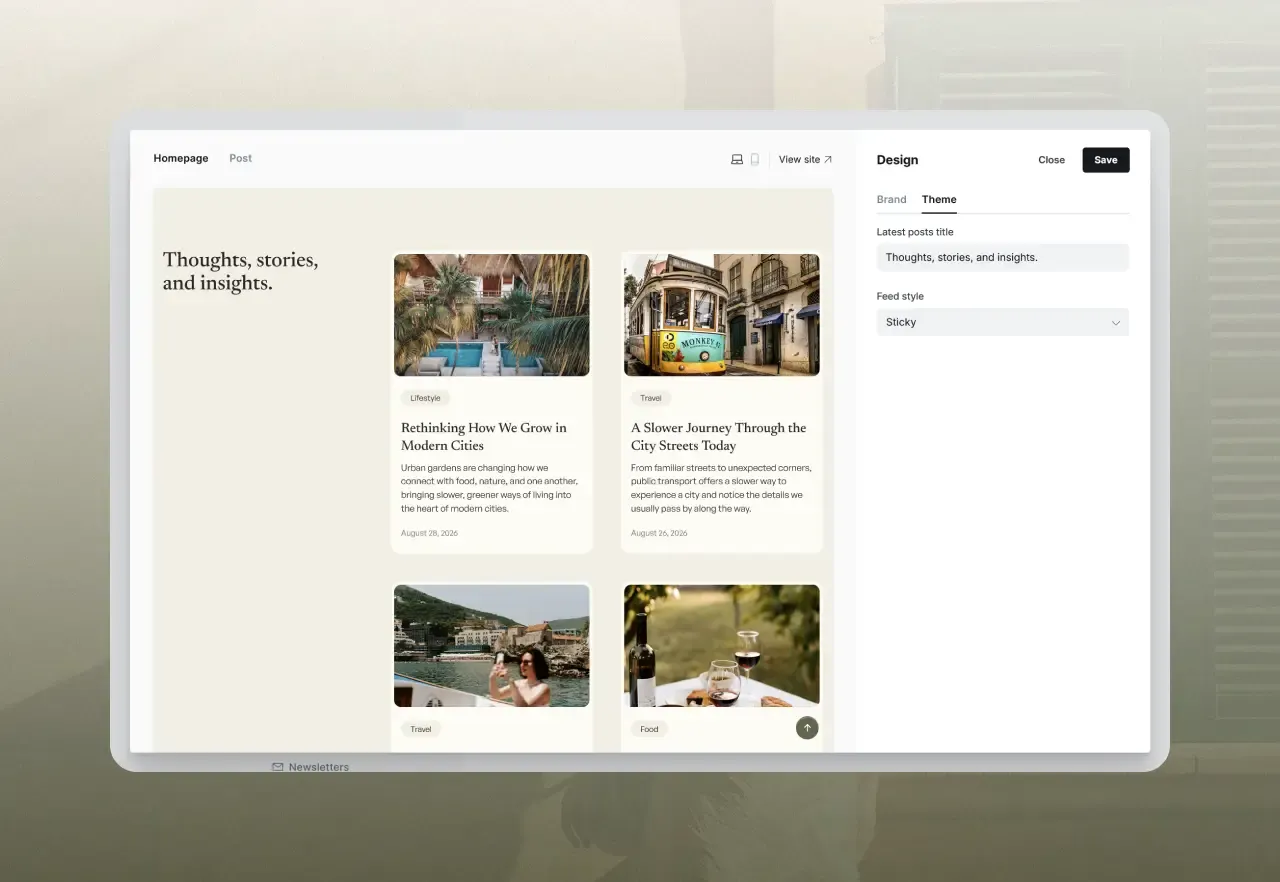Switch to the Brand tab
1280x882 pixels.
891,200
